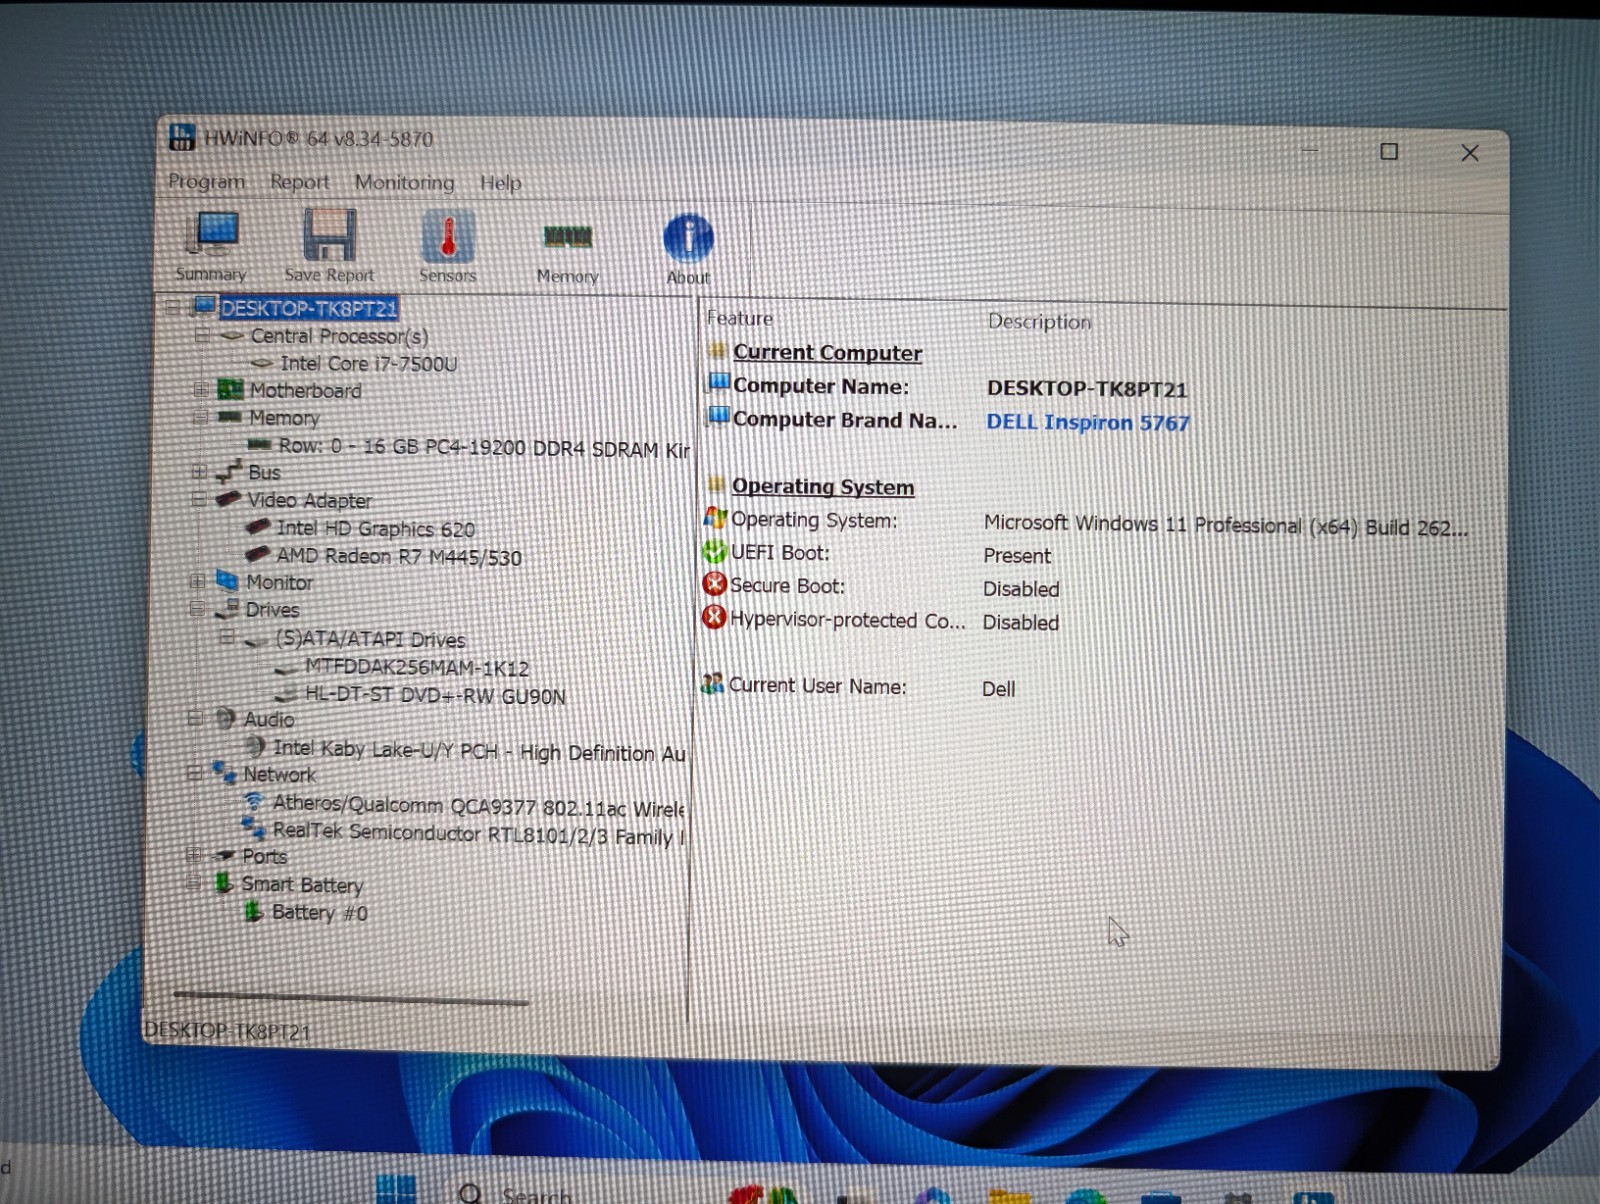1600x1204 pixels.
Task: Click the Operating System section heading
Action: pos(822,486)
